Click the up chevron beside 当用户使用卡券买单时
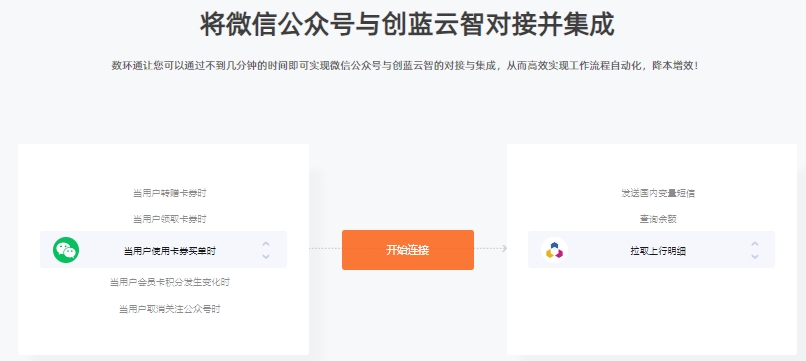806x361 pixels. [x=266, y=244]
